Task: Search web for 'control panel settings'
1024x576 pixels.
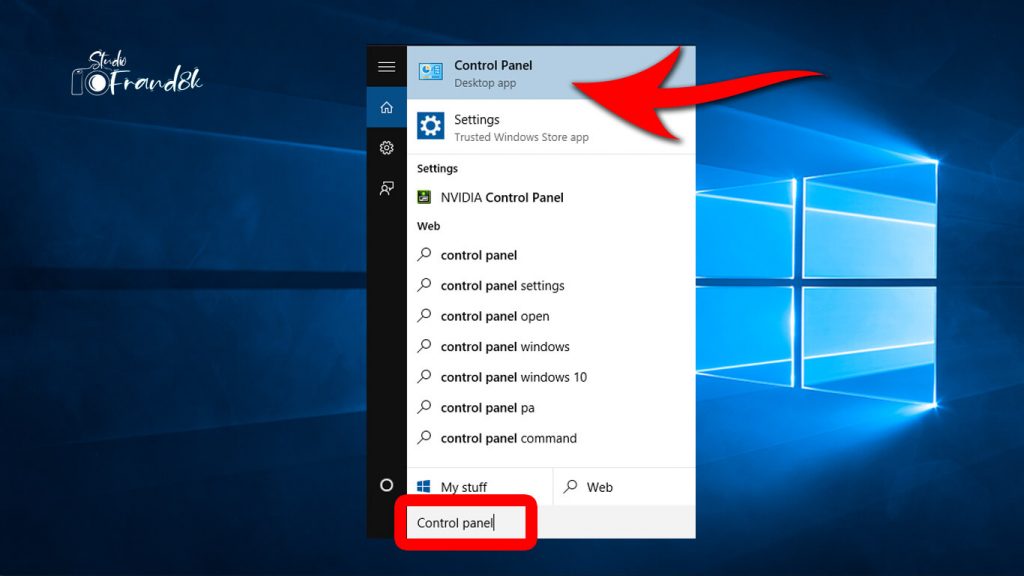Action: click(503, 285)
